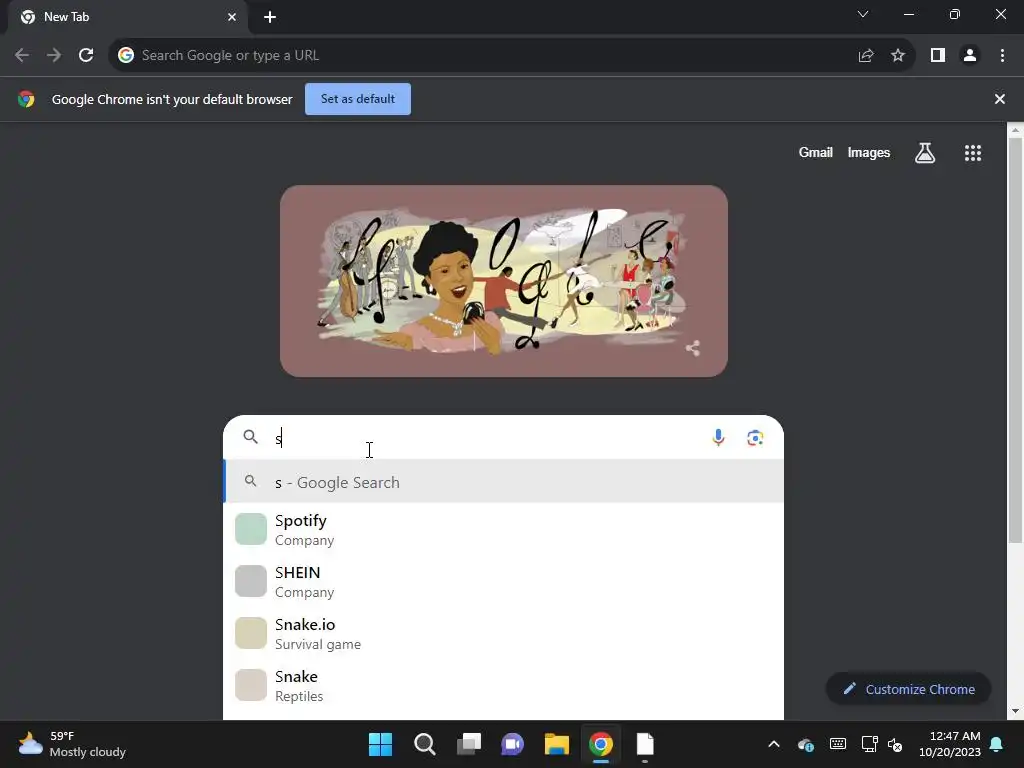Open Chrome's three-dot menu
Viewport: 1024px width, 768px height.
click(1002, 56)
